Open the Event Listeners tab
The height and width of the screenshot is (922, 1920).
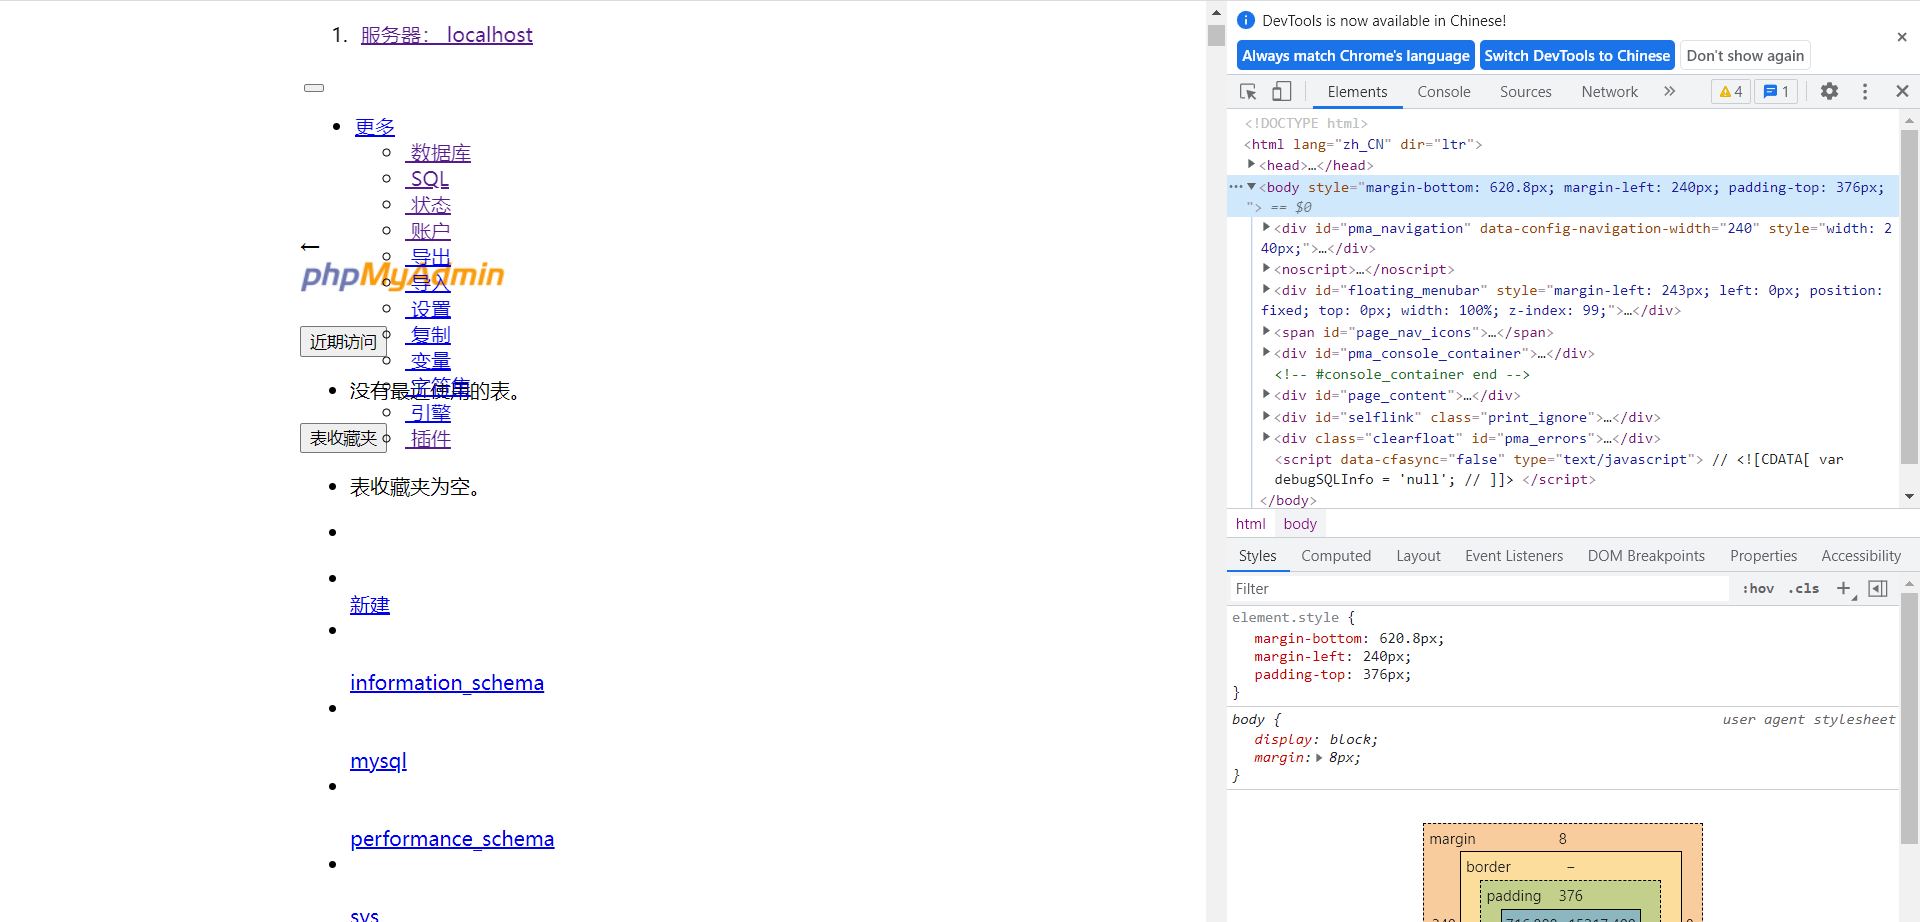tap(1514, 556)
